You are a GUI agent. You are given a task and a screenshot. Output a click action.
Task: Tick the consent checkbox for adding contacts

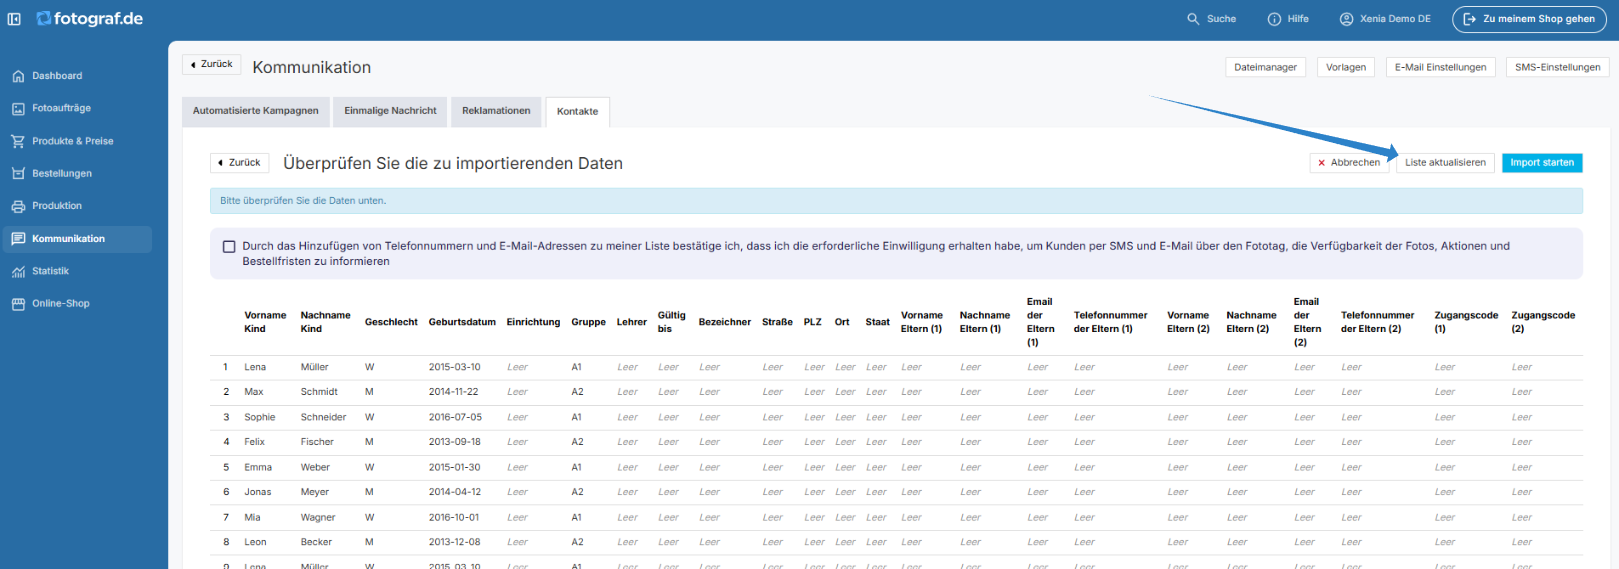[x=229, y=246]
